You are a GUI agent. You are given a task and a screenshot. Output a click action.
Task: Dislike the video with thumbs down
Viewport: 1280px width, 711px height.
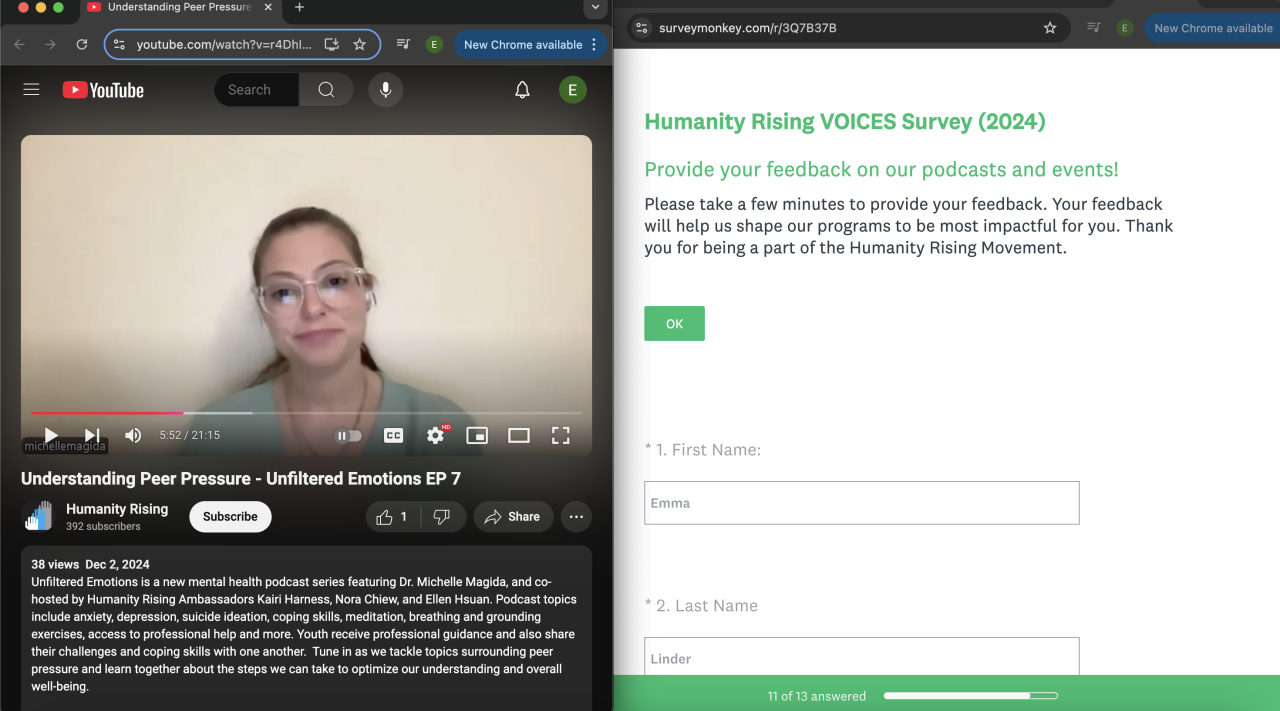(x=442, y=517)
